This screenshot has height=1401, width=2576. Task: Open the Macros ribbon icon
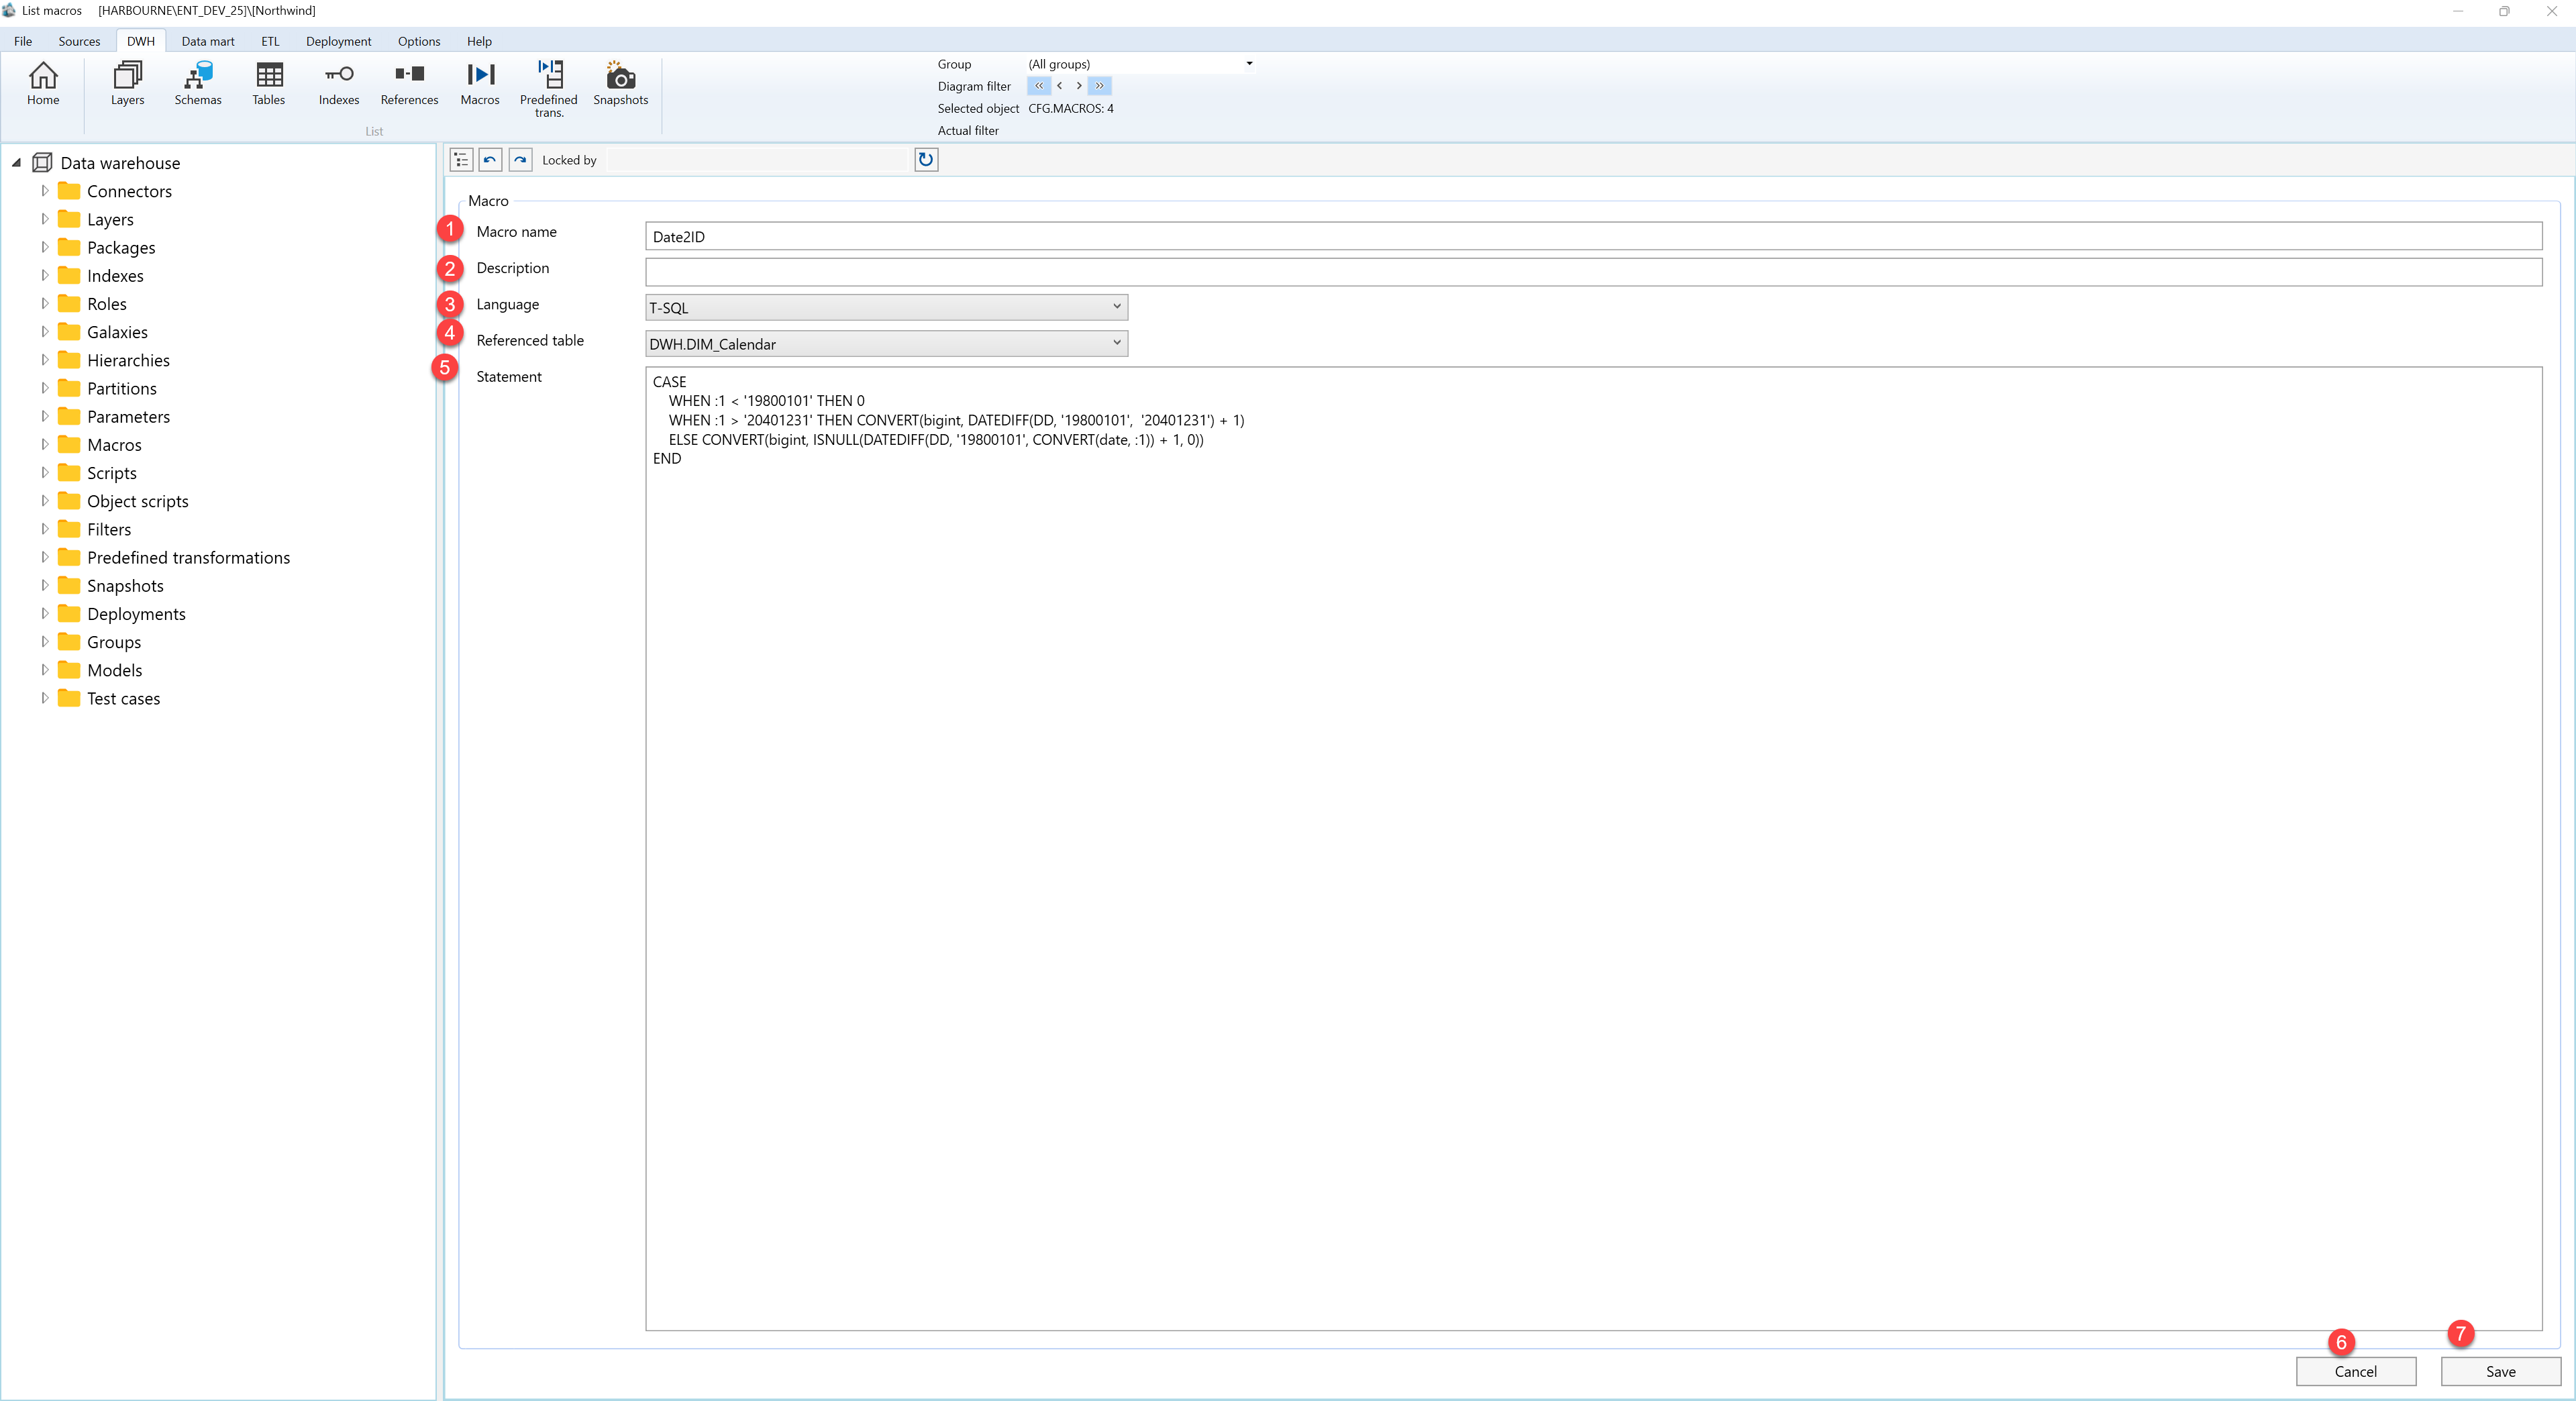[480, 84]
